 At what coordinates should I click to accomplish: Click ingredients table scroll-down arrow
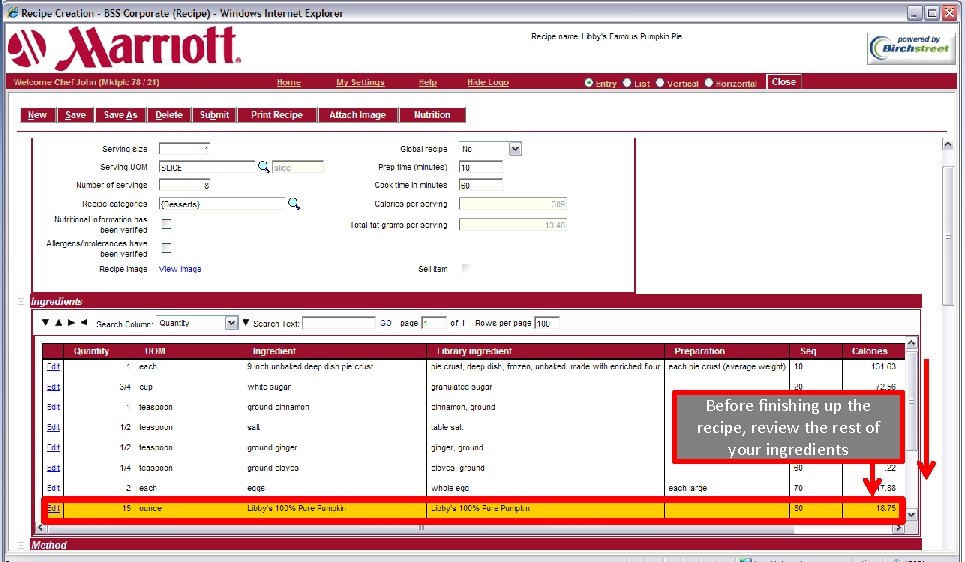[911, 515]
